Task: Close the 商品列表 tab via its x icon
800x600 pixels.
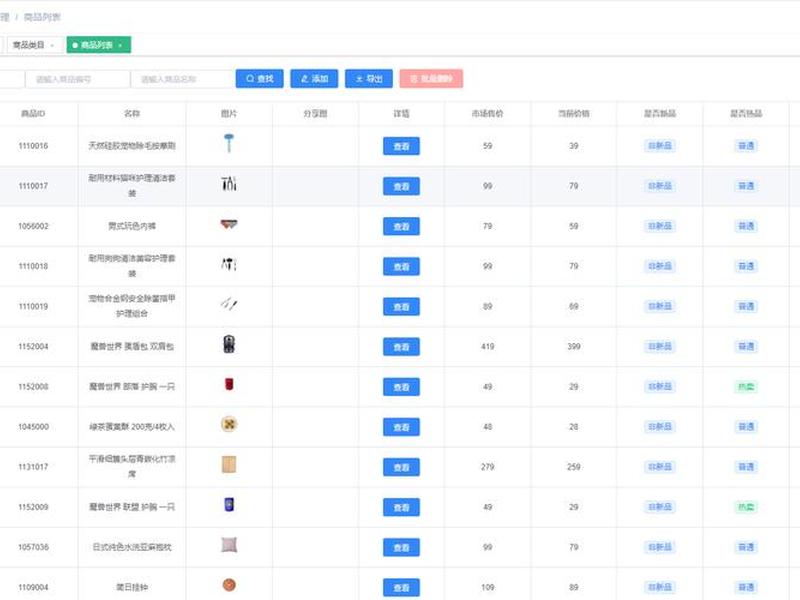Action: click(120, 45)
